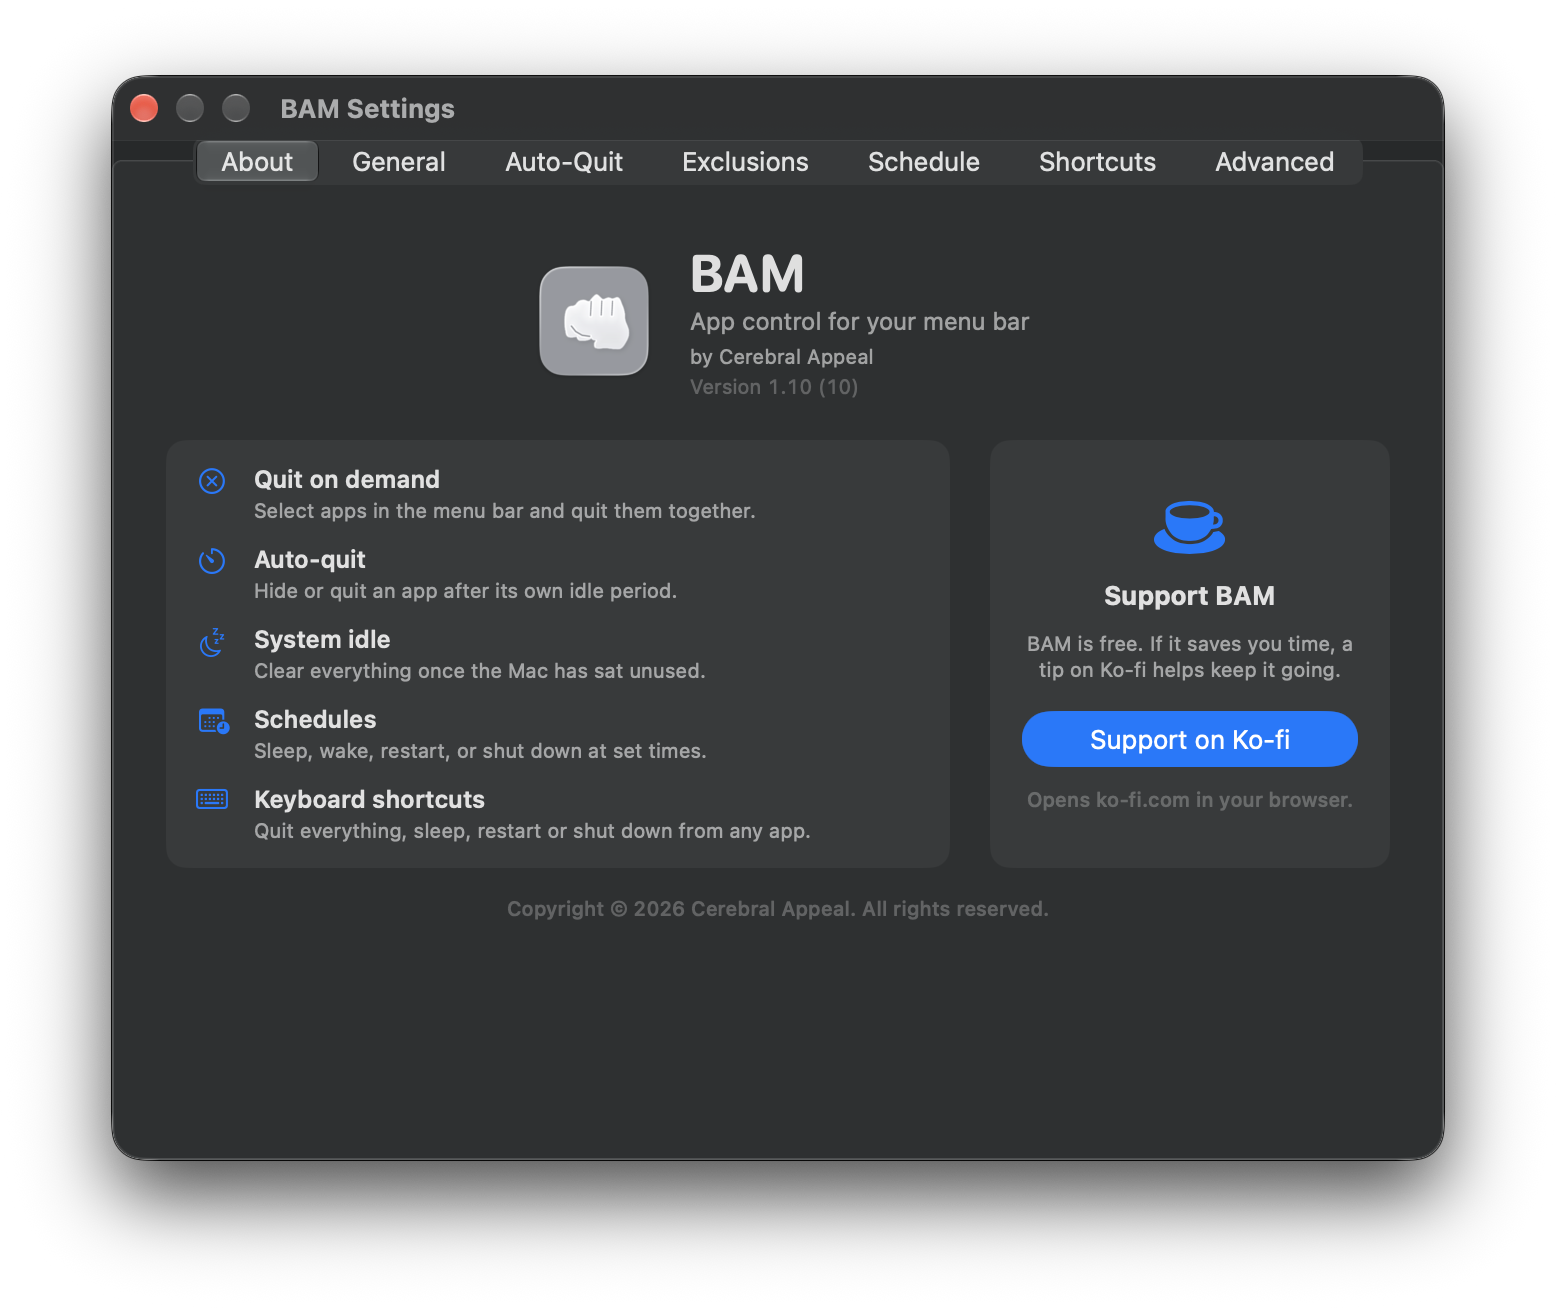Viewport: 1556px width, 1308px height.
Task: Click the Quit on demand circle-x icon
Action: point(212,481)
